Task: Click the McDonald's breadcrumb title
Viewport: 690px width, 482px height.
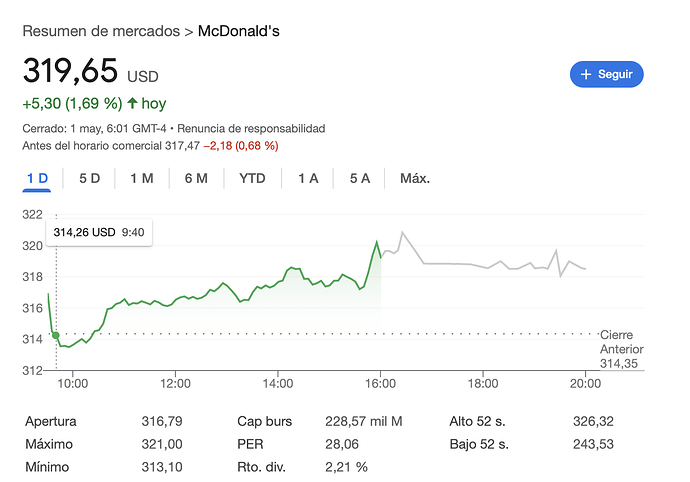Action: pos(239,31)
